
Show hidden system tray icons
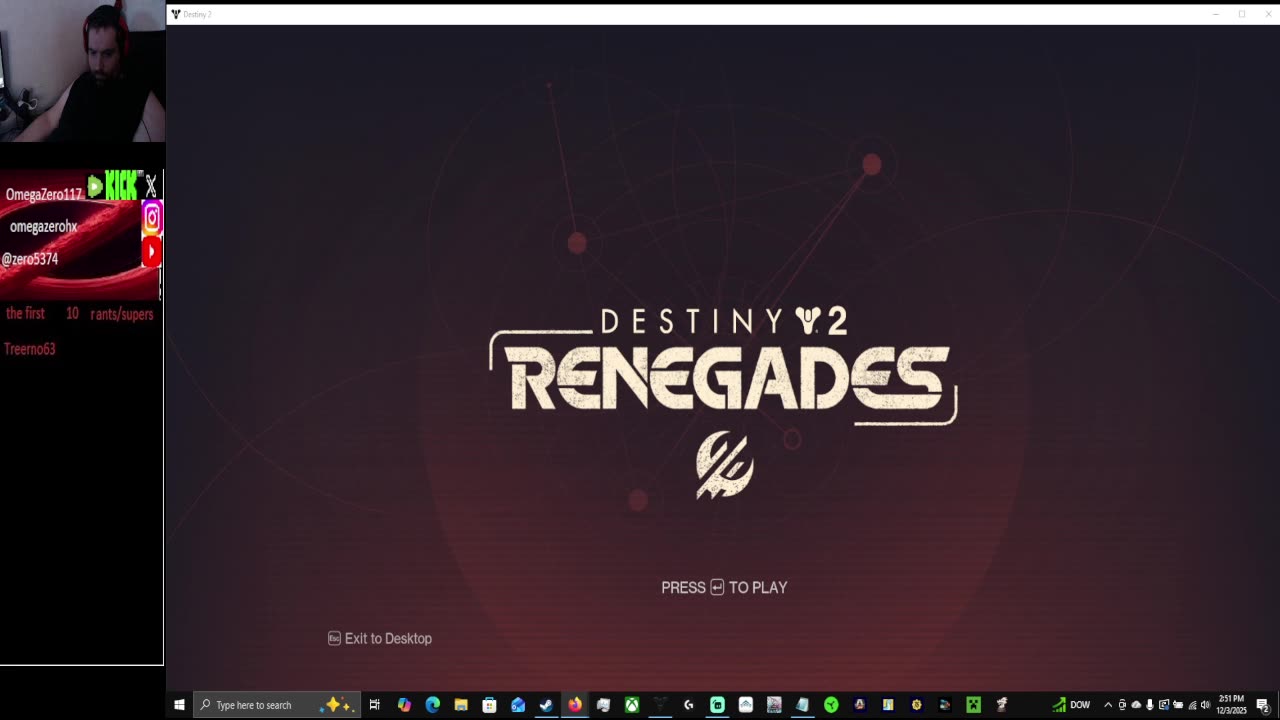pos(1108,705)
